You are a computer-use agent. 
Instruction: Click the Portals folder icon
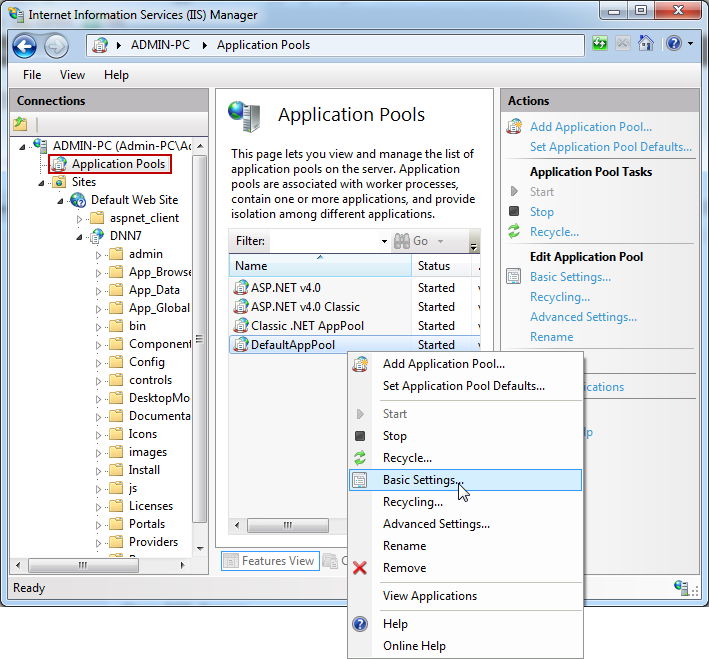(x=116, y=524)
